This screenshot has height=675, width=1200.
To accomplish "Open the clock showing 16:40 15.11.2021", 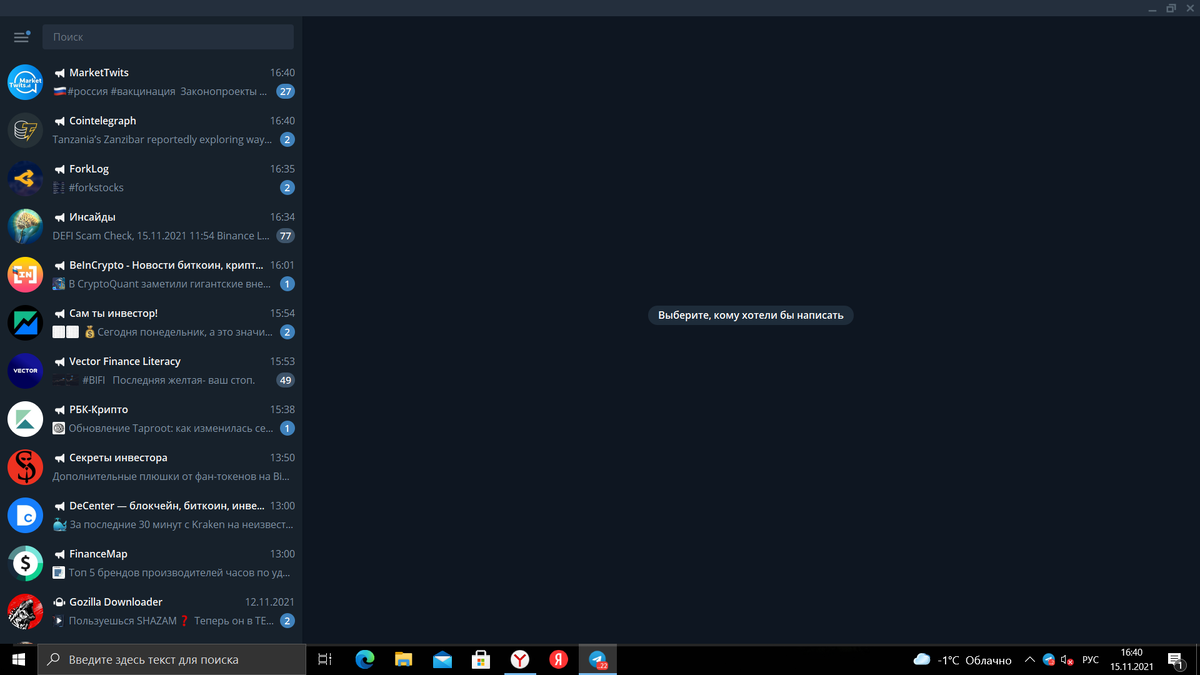I will pos(1131,660).
